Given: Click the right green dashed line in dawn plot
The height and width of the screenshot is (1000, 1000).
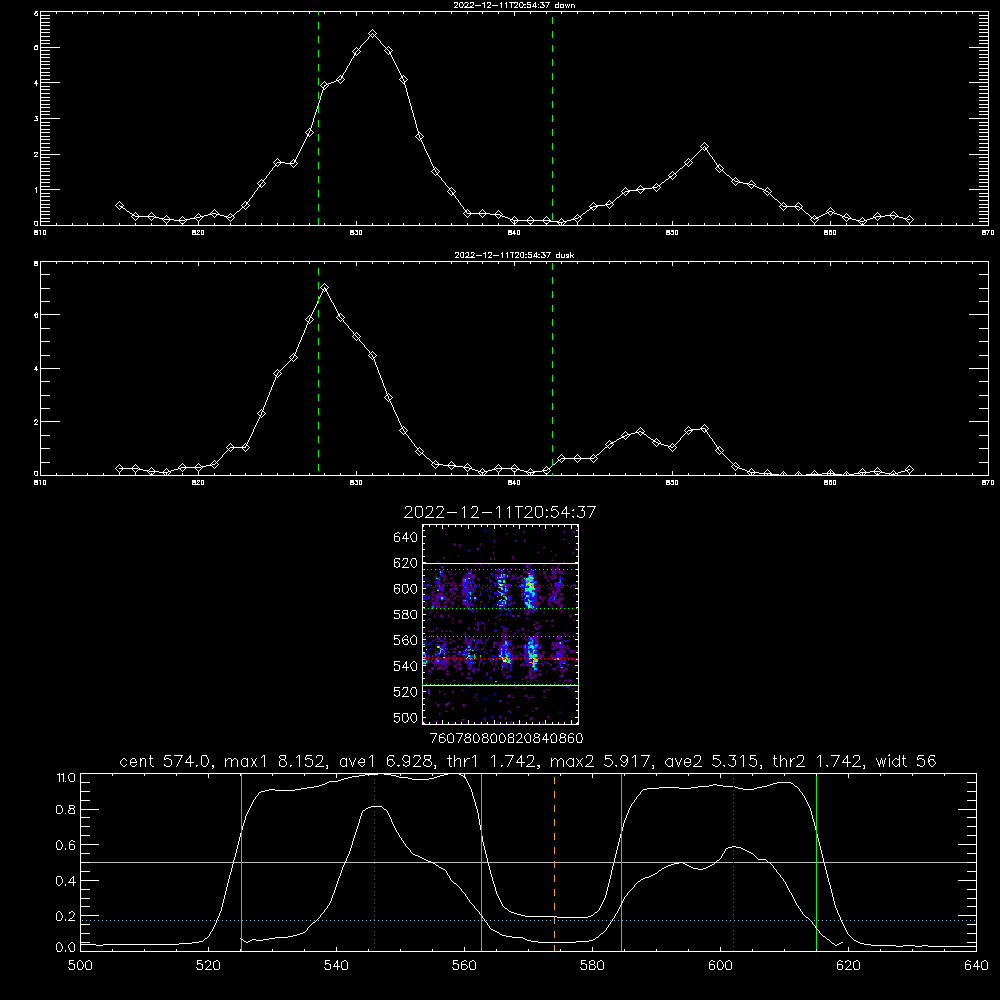Looking at the screenshot, I should (x=552, y=118).
